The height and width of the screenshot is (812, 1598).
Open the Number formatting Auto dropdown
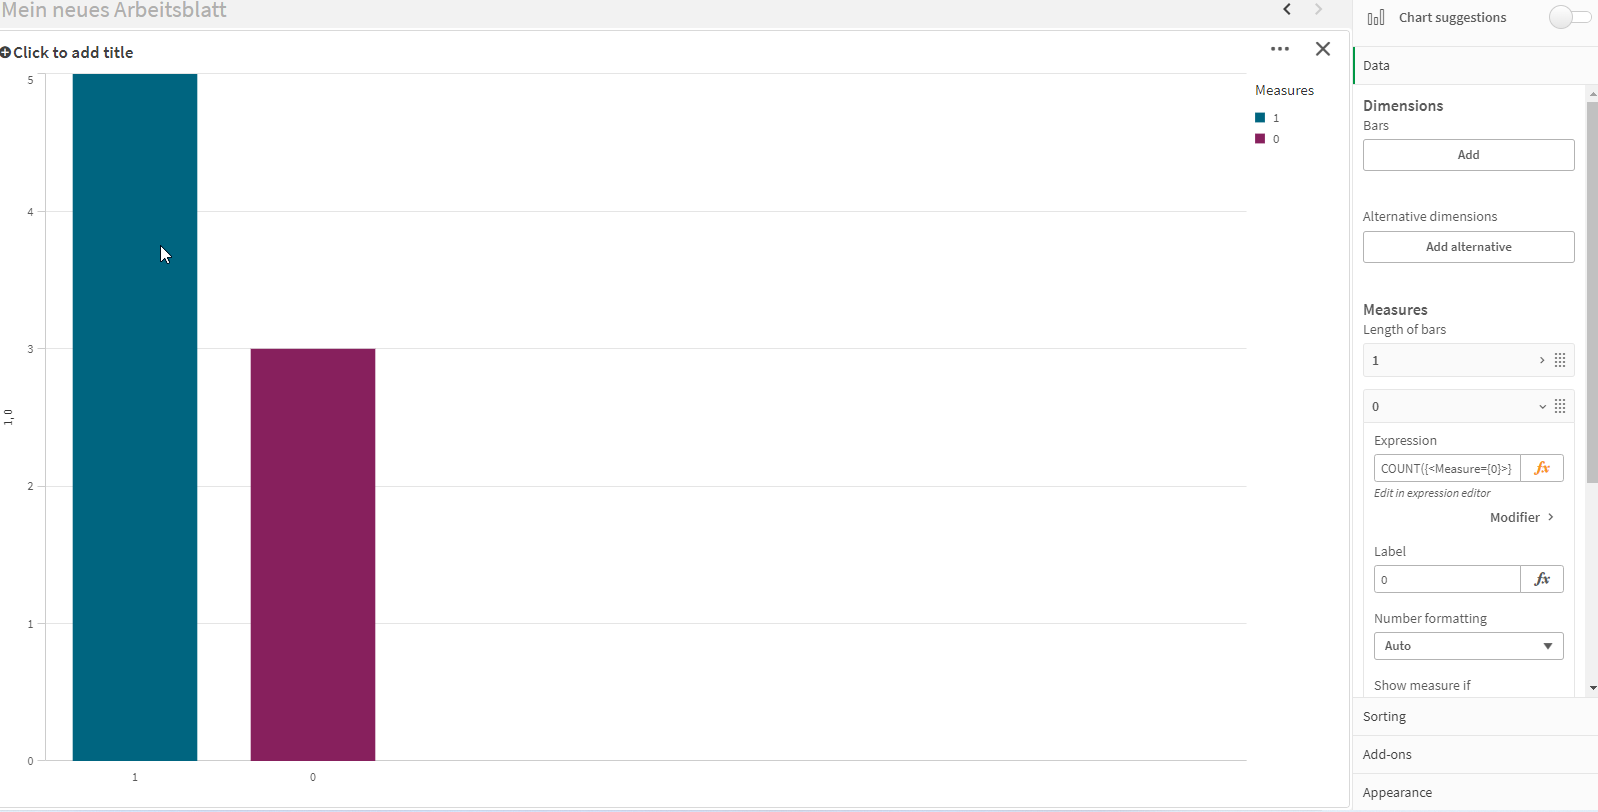click(x=1467, y=645)
